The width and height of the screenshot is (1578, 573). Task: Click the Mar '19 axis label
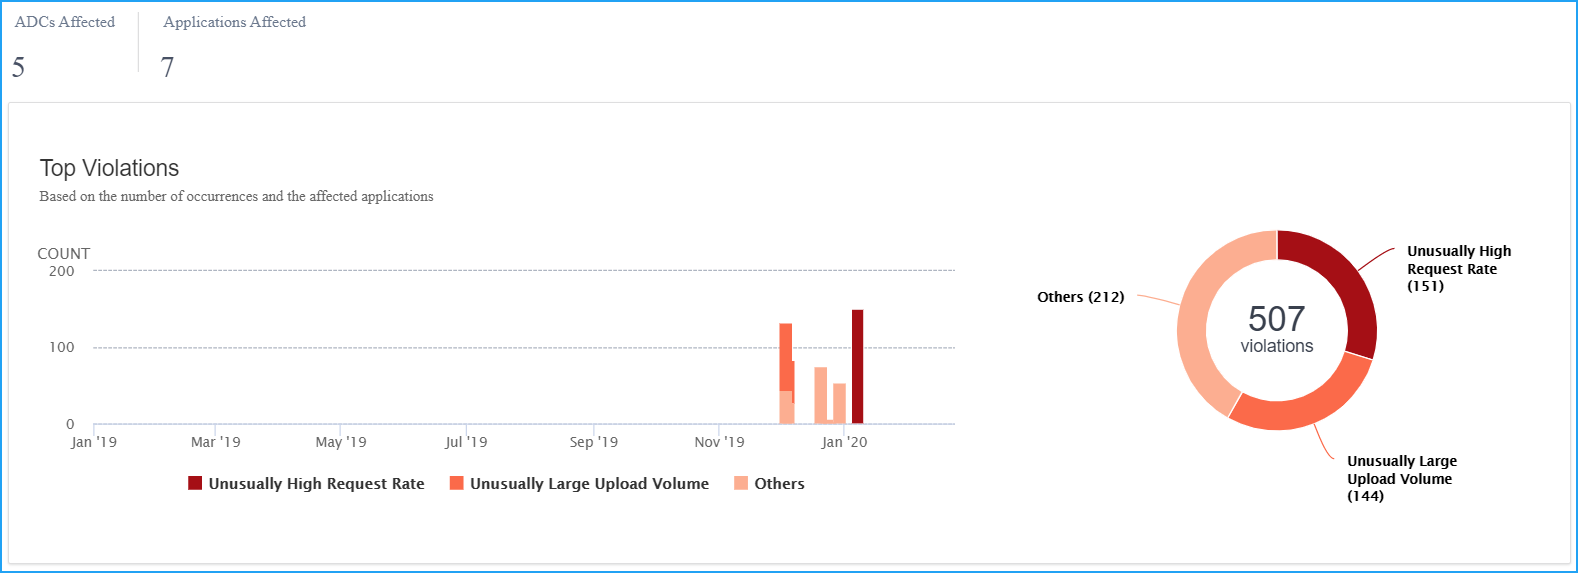point(216,442)
